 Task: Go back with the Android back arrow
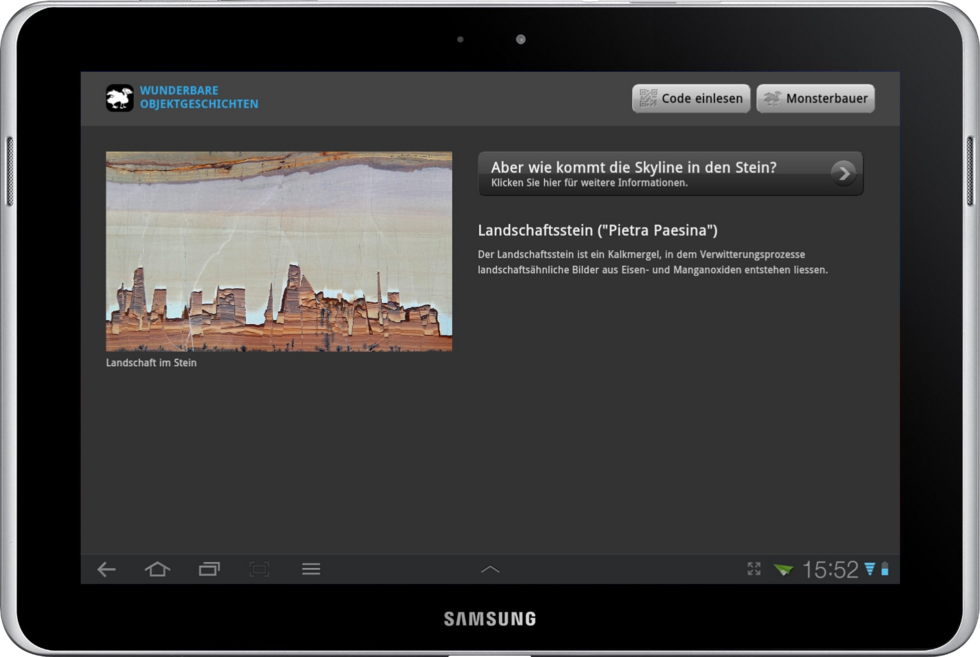click(x=106, y=569)
